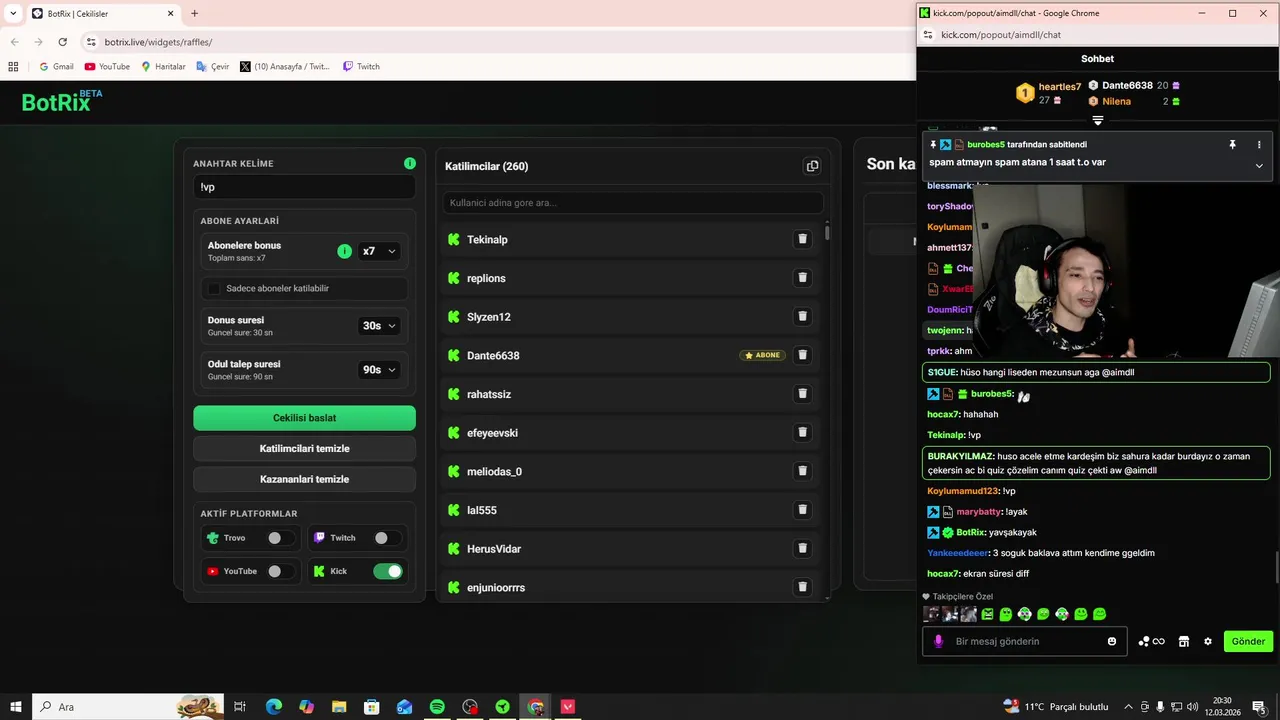Open Spotify from the taskbar
Screen dimensions: 1280x720
pos(437,707)
